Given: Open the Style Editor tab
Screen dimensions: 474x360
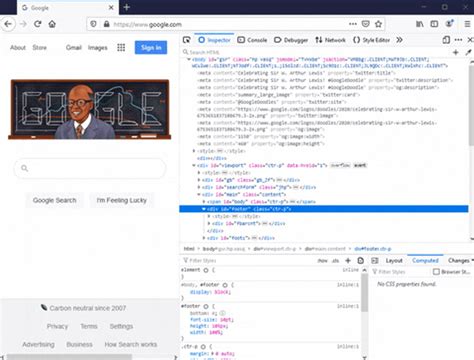Looking at the screenshot, I should coord(371,40).
